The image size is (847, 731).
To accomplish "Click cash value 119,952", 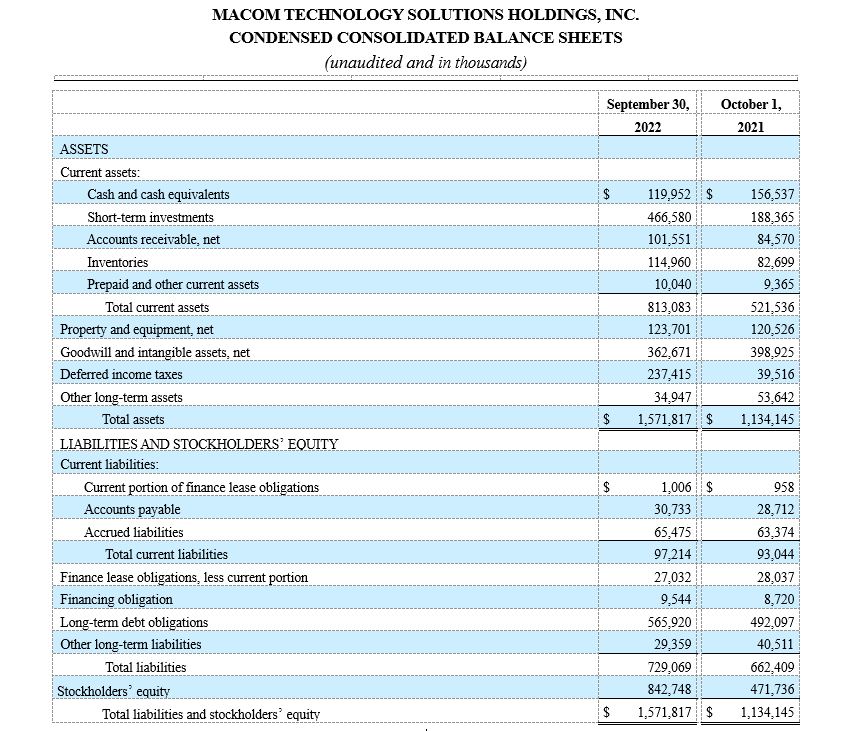I will (669, 195).
